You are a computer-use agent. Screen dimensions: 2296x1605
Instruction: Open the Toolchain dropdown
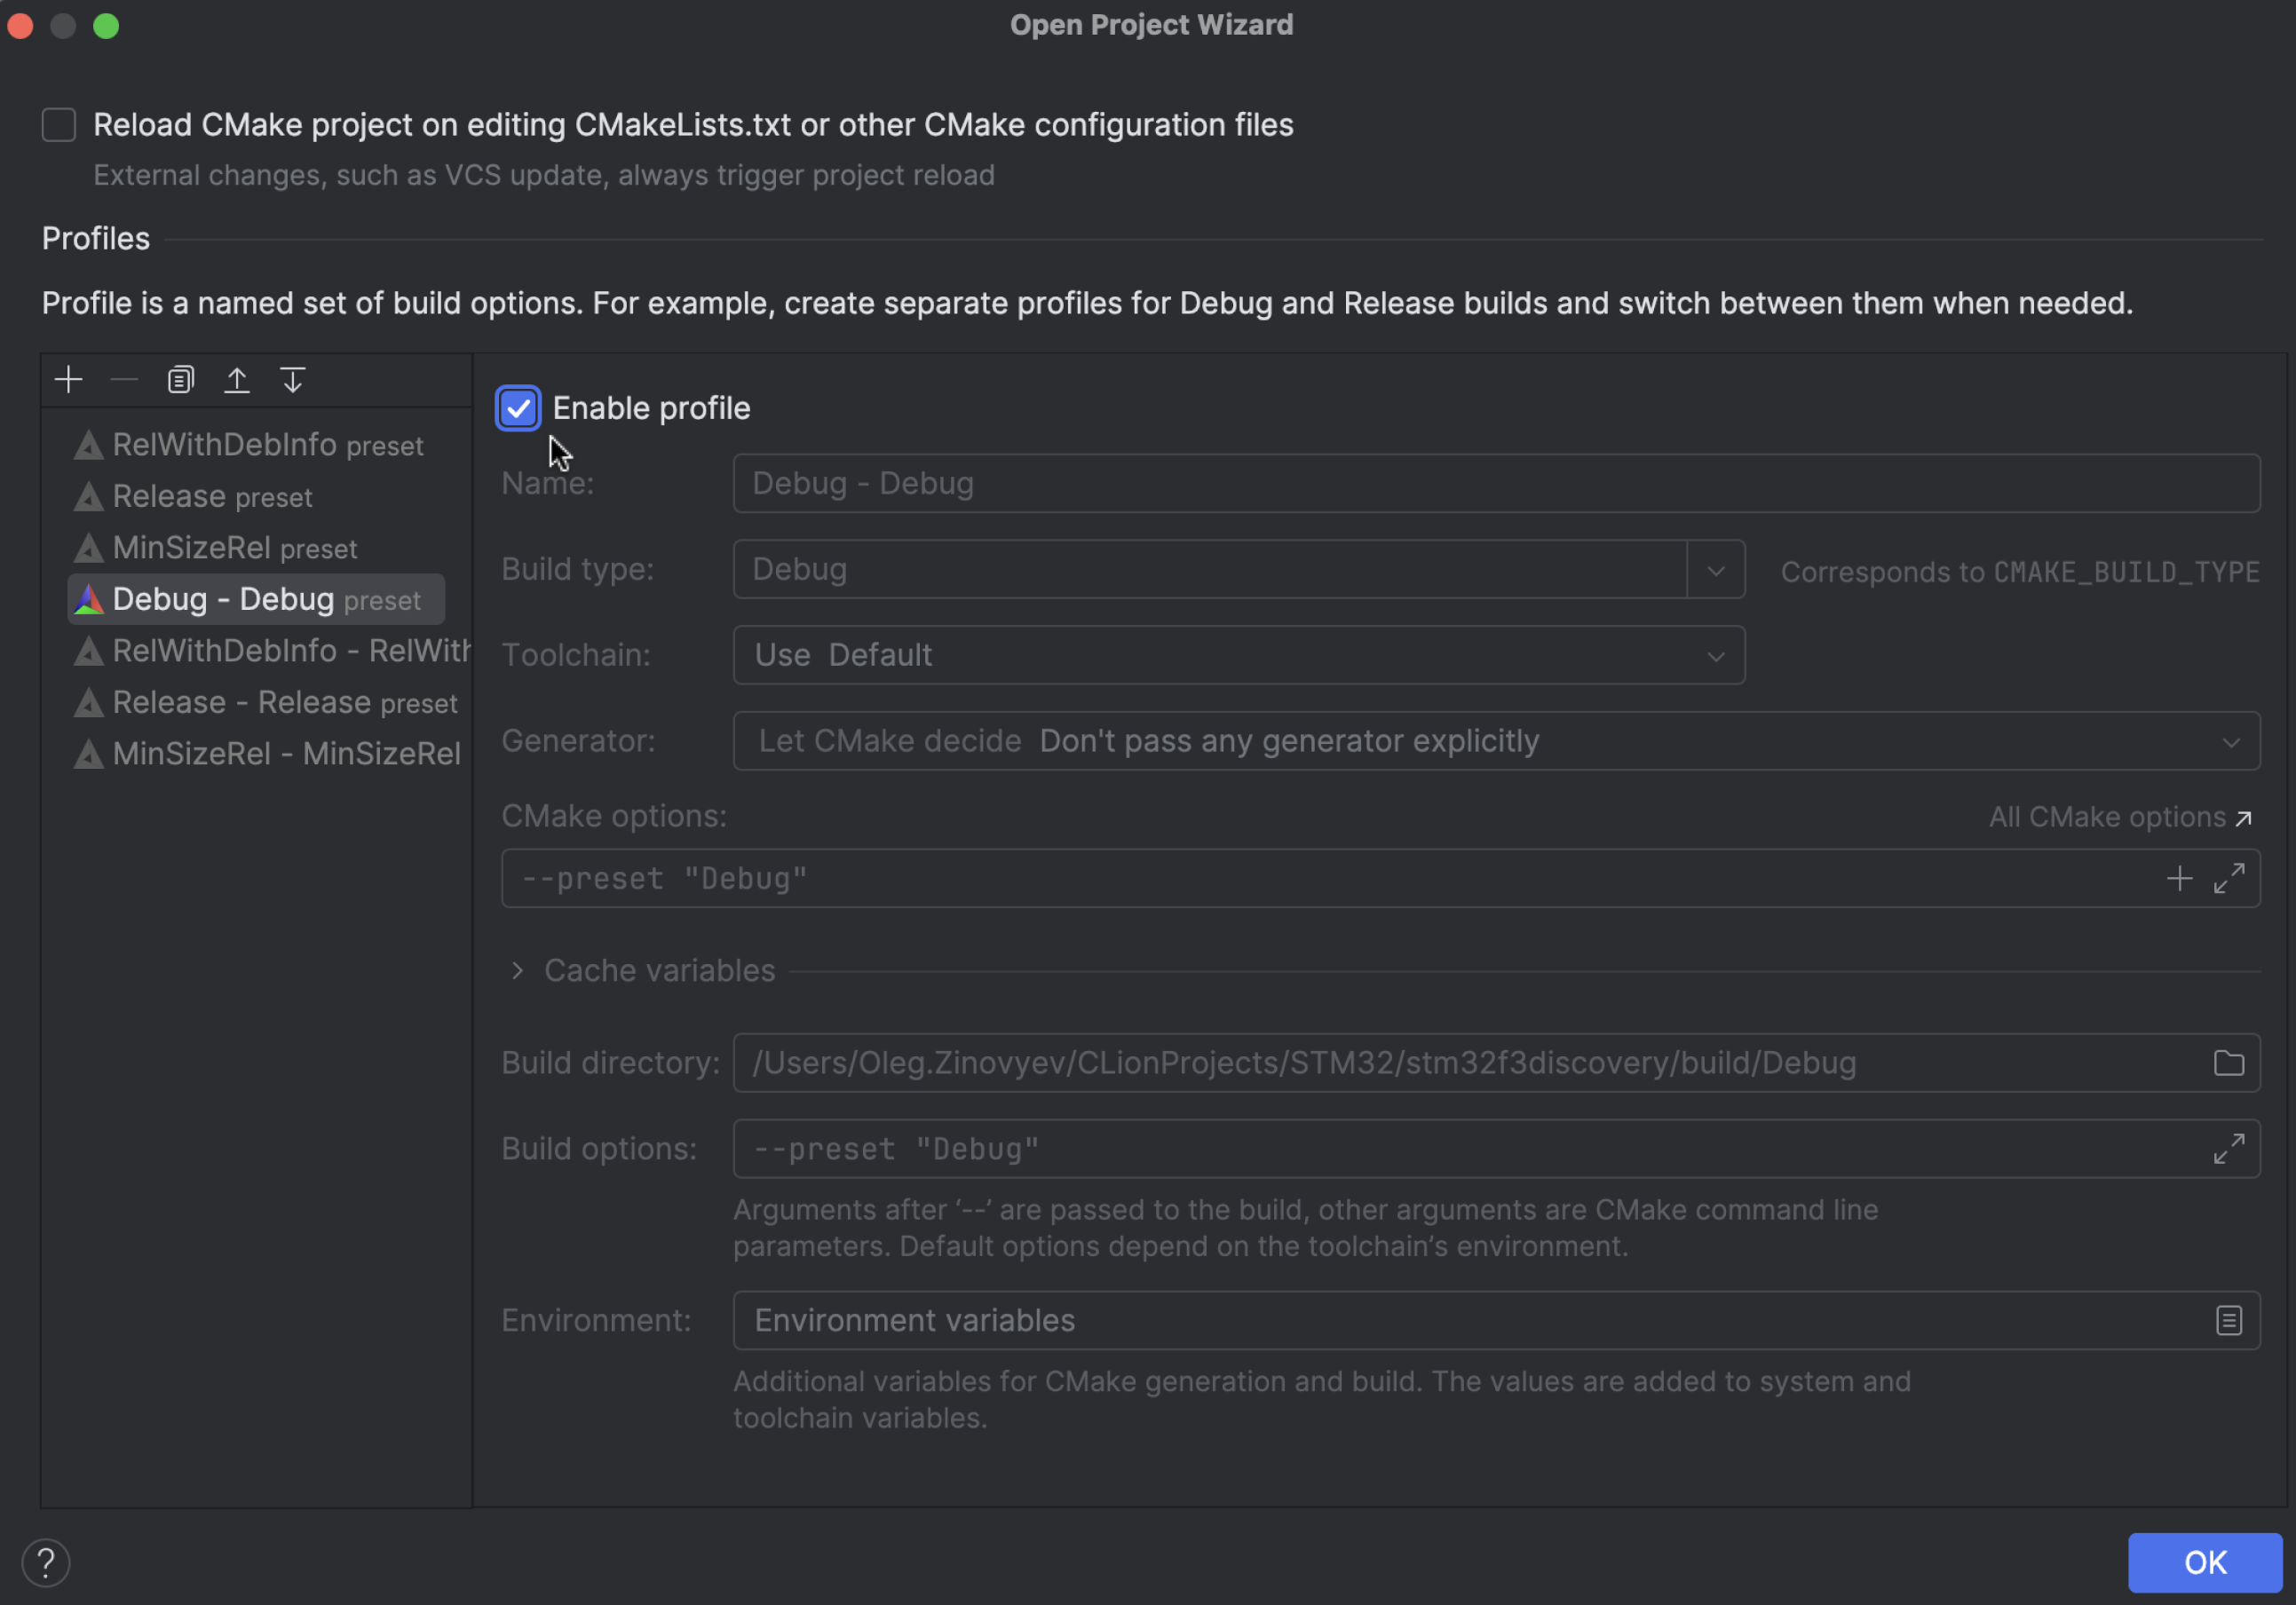tap(1716, 655)
